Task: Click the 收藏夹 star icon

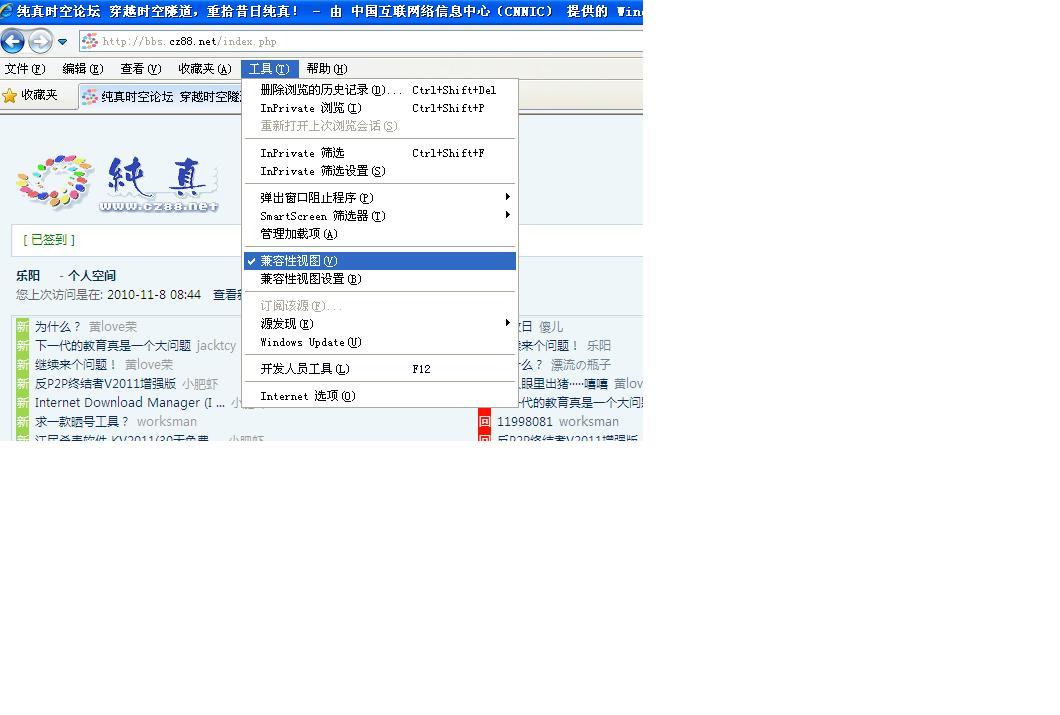Action: tap(9, 95)
